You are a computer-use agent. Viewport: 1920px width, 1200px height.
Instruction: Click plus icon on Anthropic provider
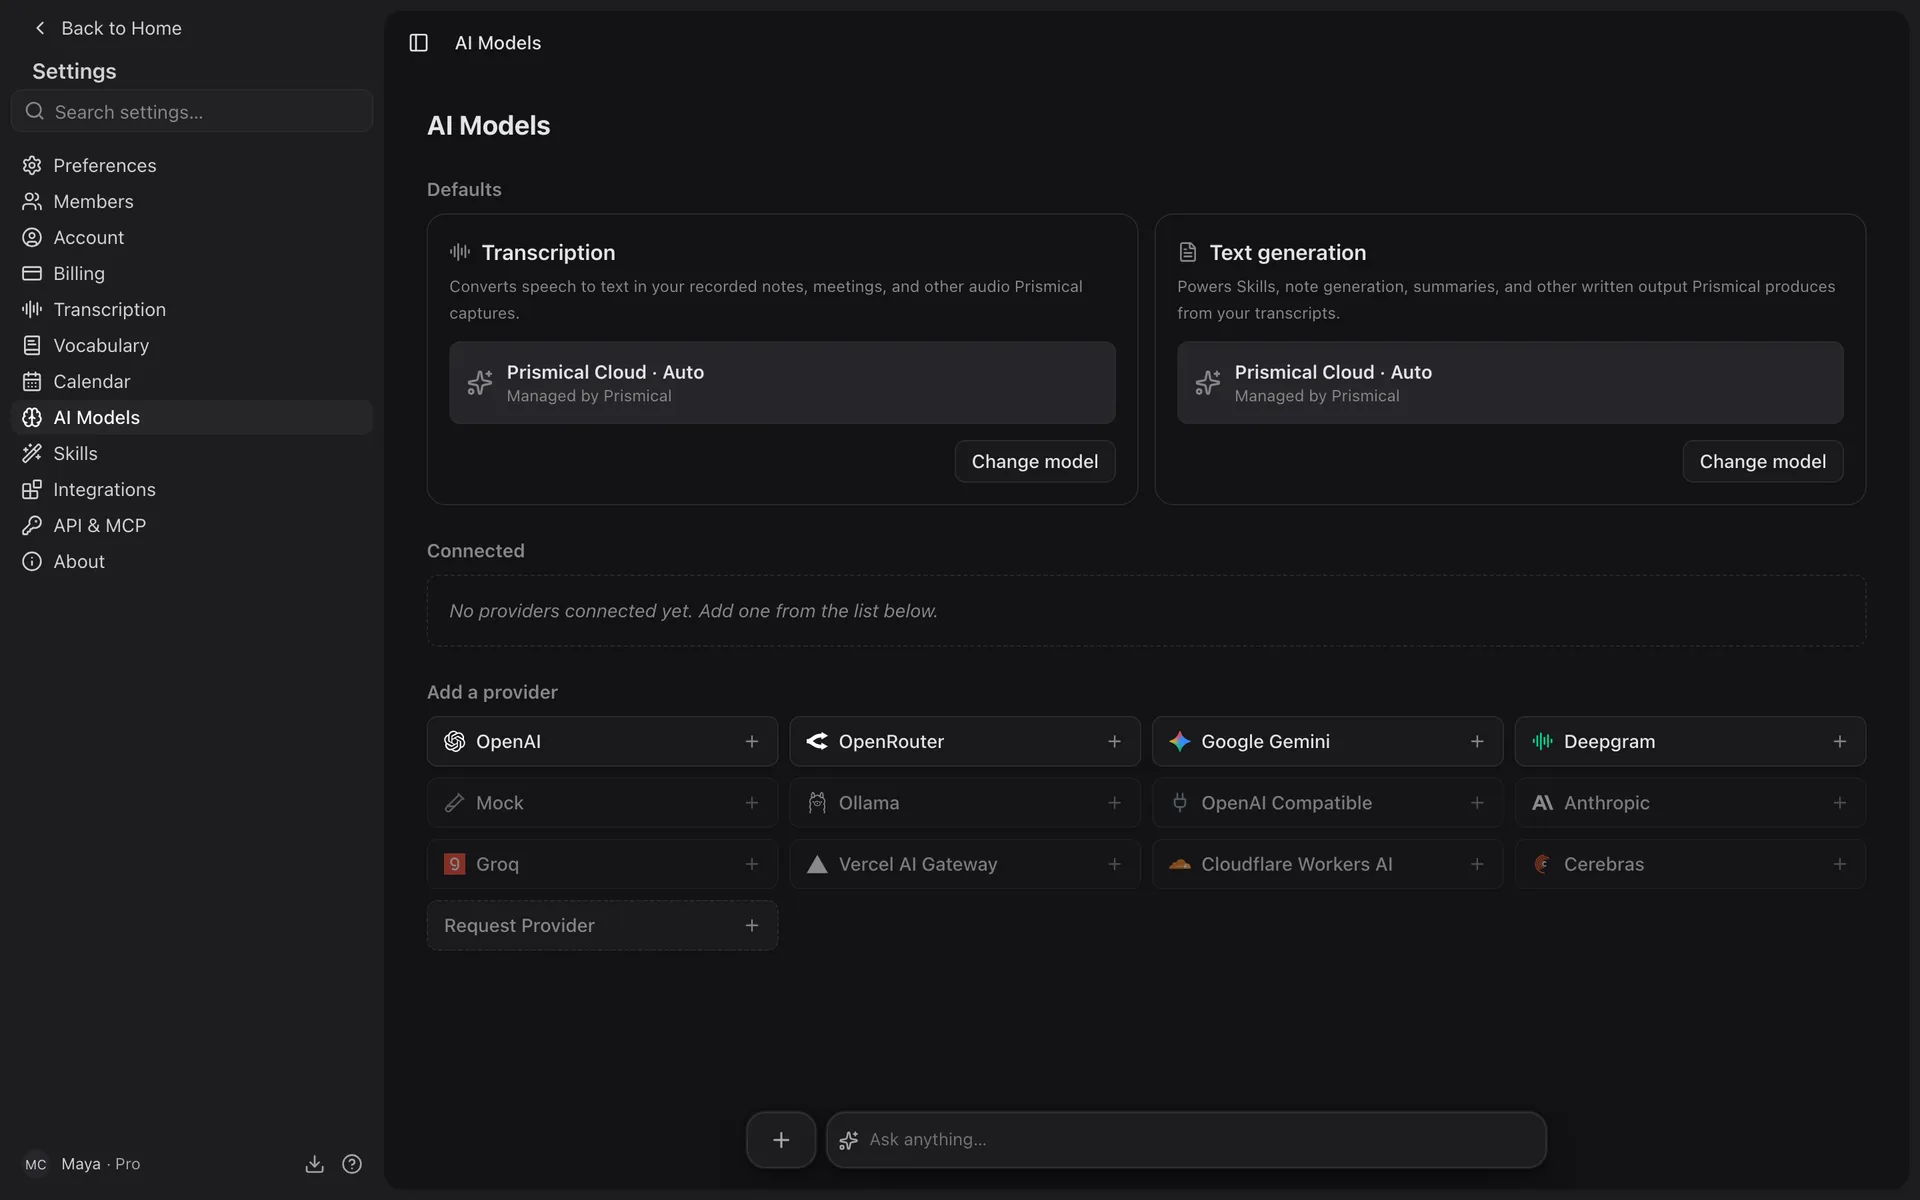[1839, 803]
